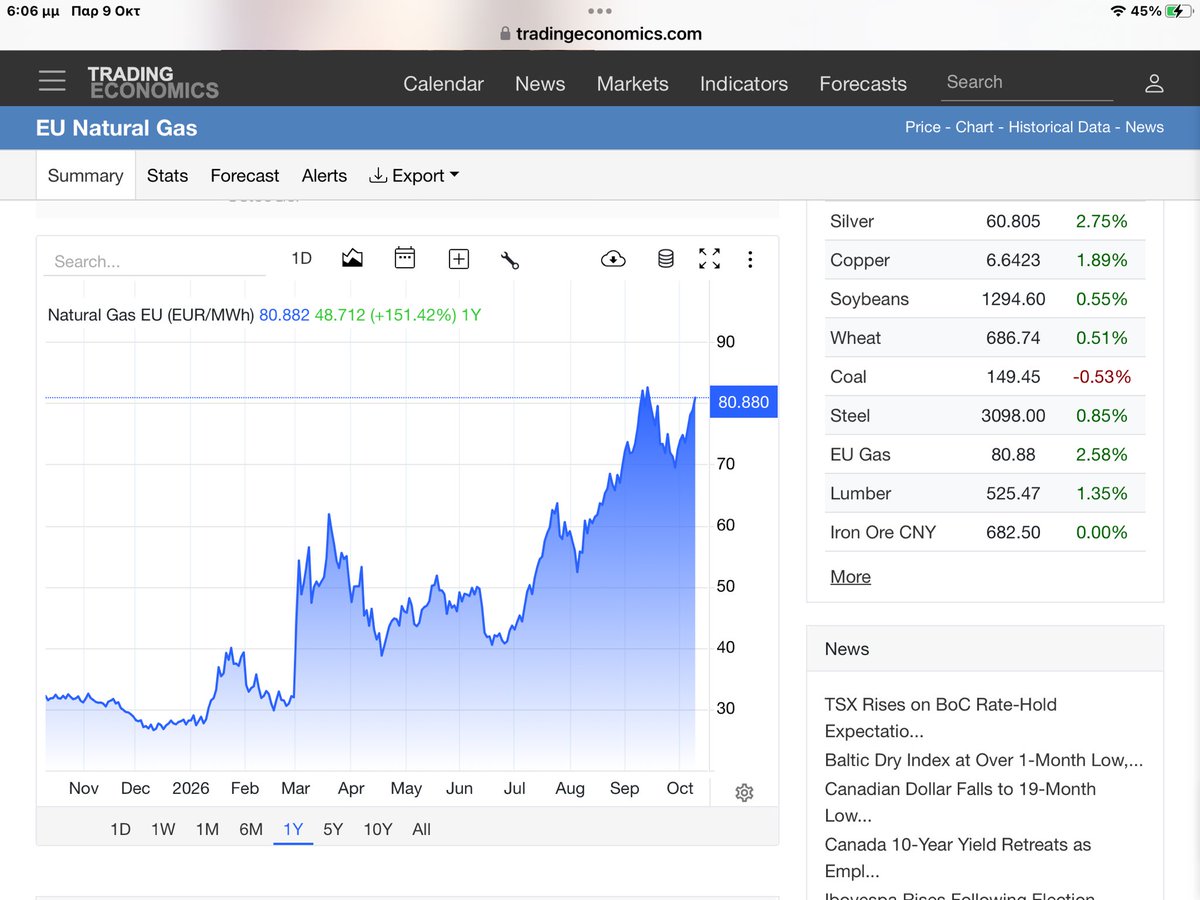Click the chart type area icon
Image resolution: width=1200 pixels, height=900 pixels.
pos(352,259)
